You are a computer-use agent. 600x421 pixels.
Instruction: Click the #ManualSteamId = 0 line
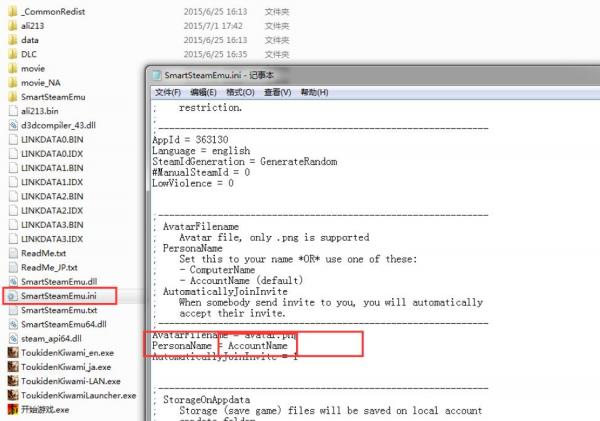coord(201,172)
